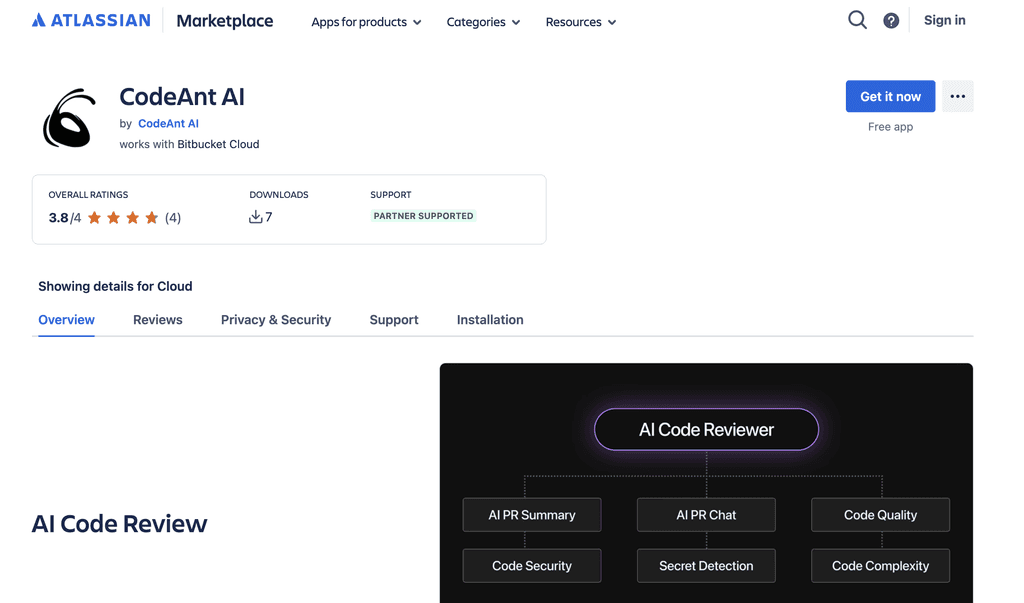Expand the Resources dropdown

pos(580,22)
